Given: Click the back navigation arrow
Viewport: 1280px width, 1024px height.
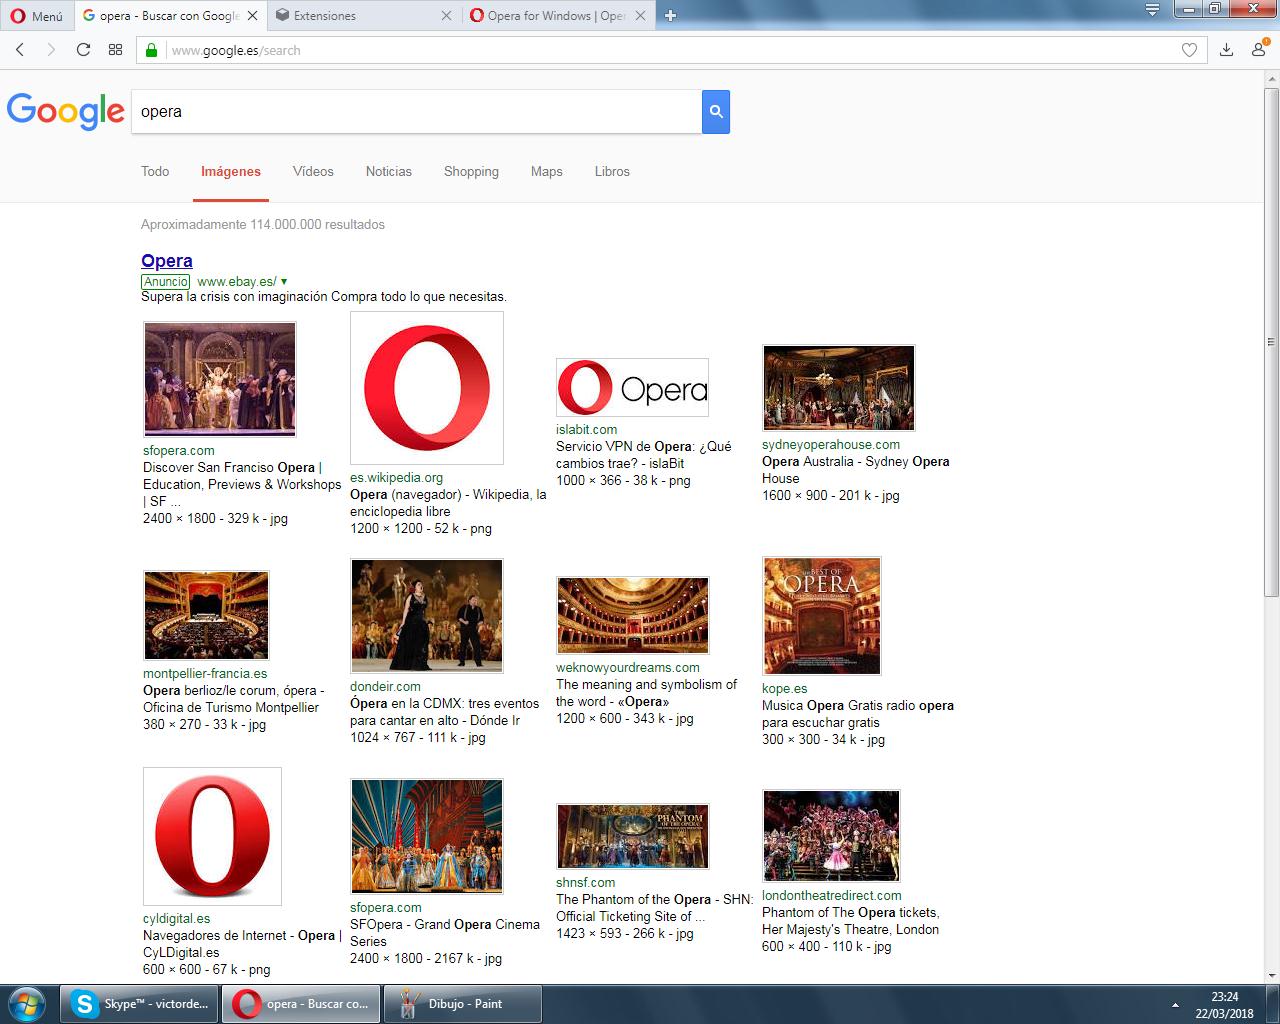Looking at the screenshot, I should [20, 50].
